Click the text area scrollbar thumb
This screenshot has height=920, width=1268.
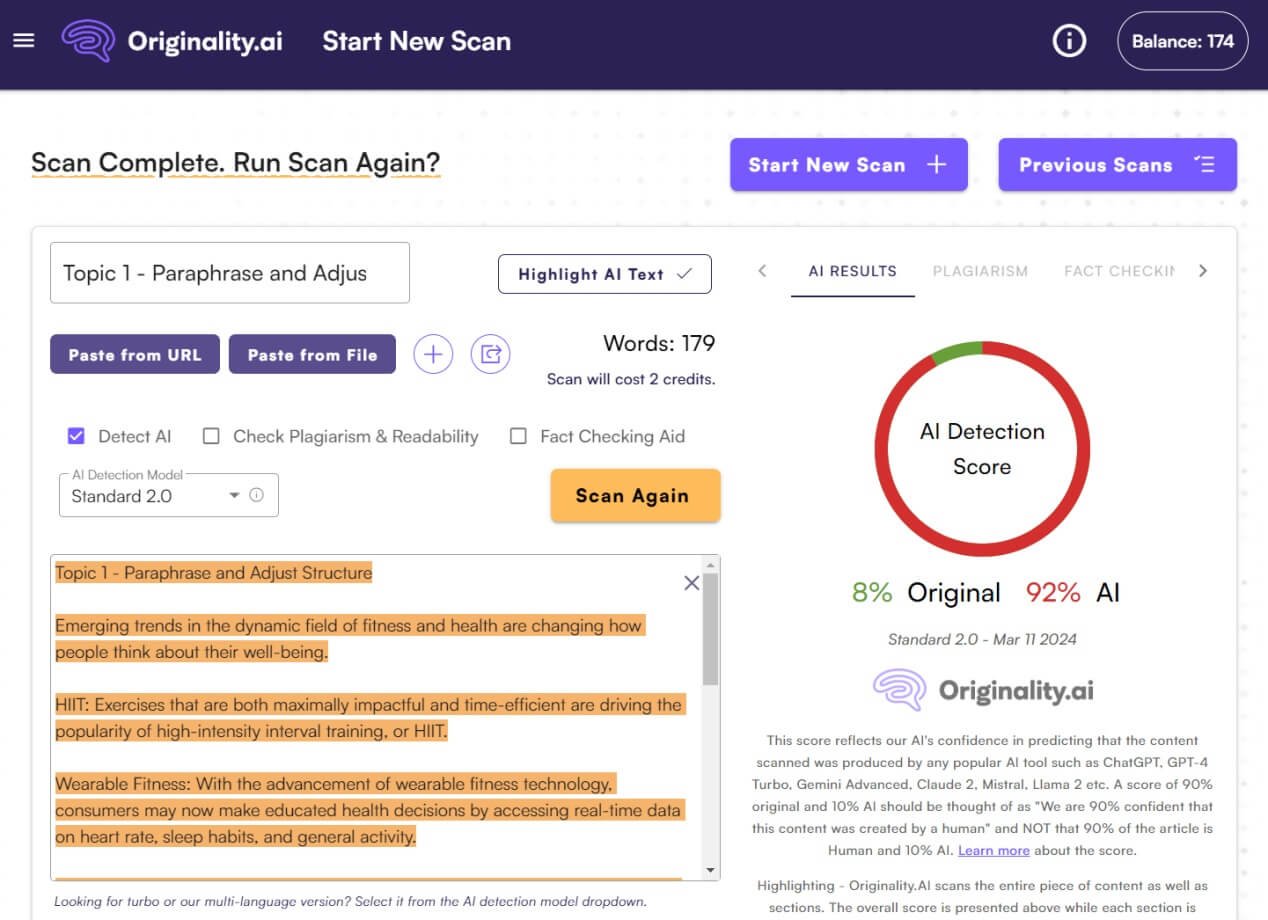[710, 630]
